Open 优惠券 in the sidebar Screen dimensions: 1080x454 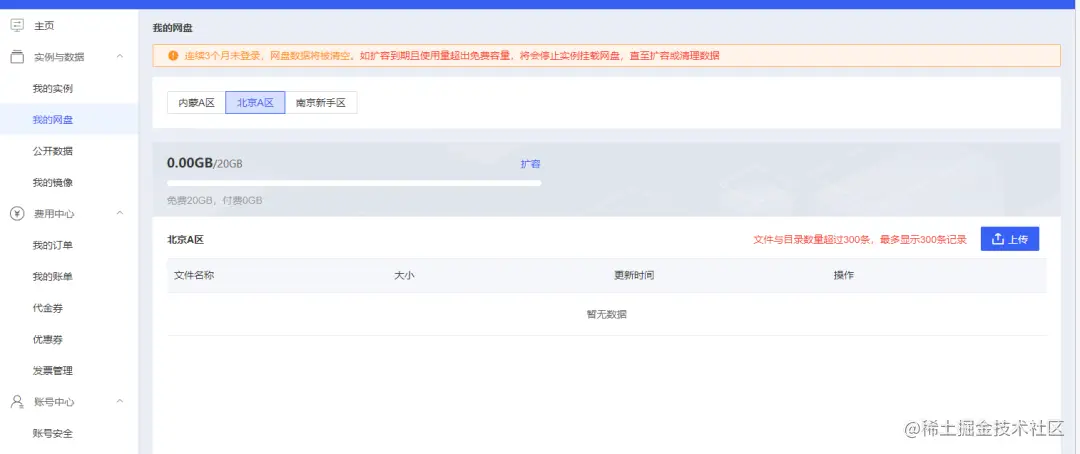[x=48, y=340]
